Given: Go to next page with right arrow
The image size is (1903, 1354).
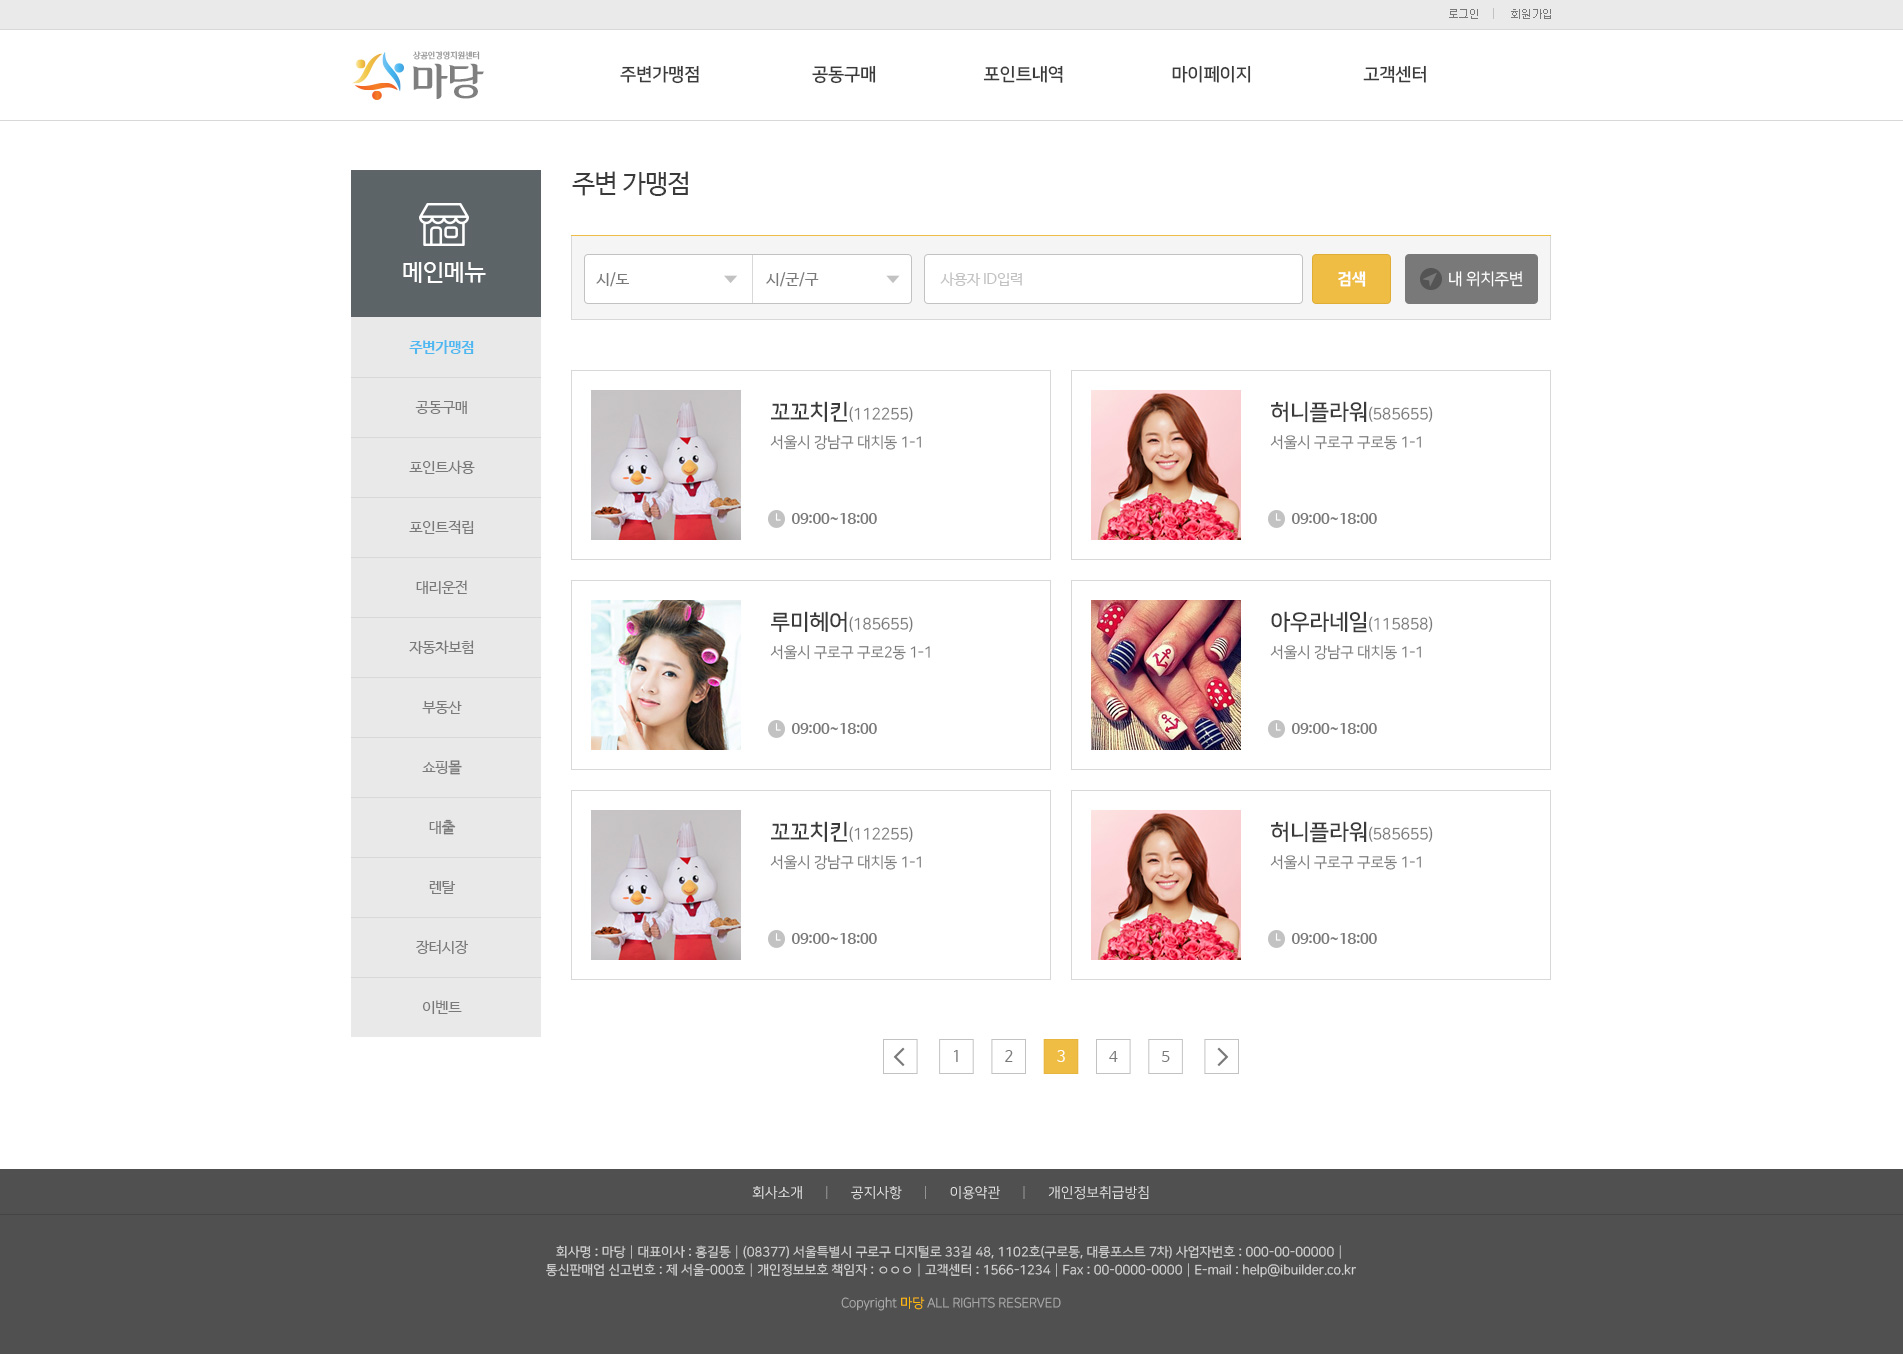Looking at the screenshot, I should pos(1221,1057).
